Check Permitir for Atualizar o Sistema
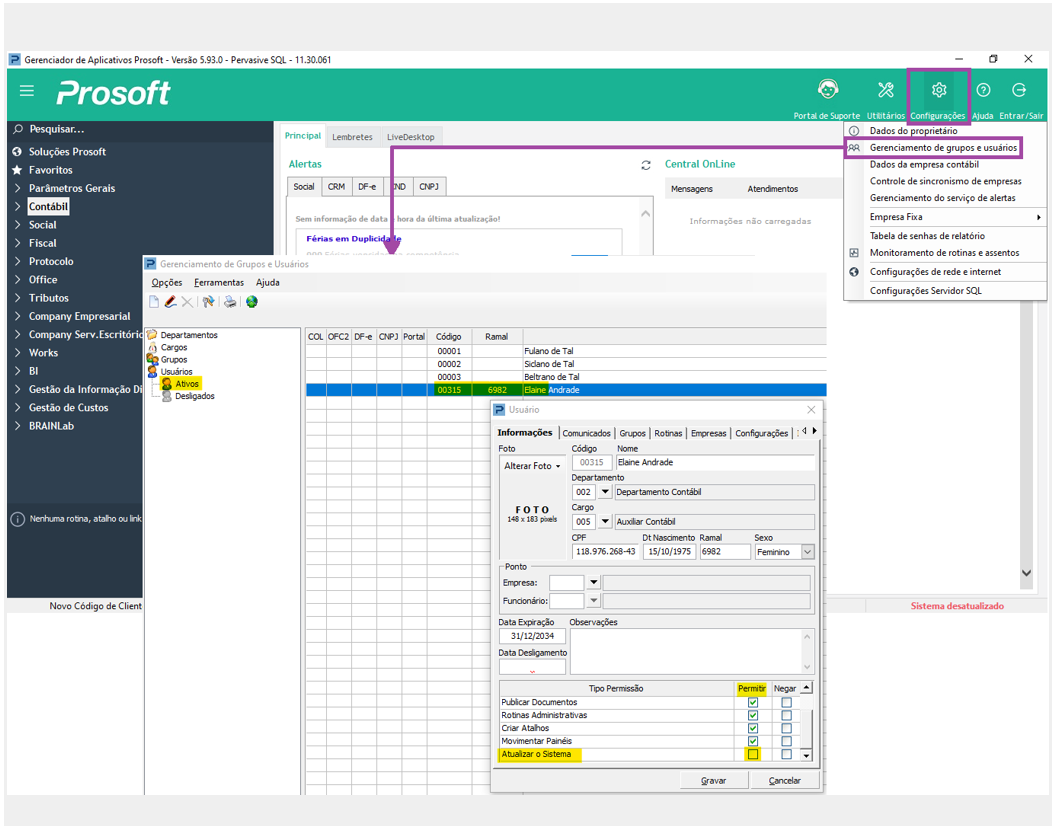The width and height of the screenshot is (1056, 826). (x=753, y=755)
